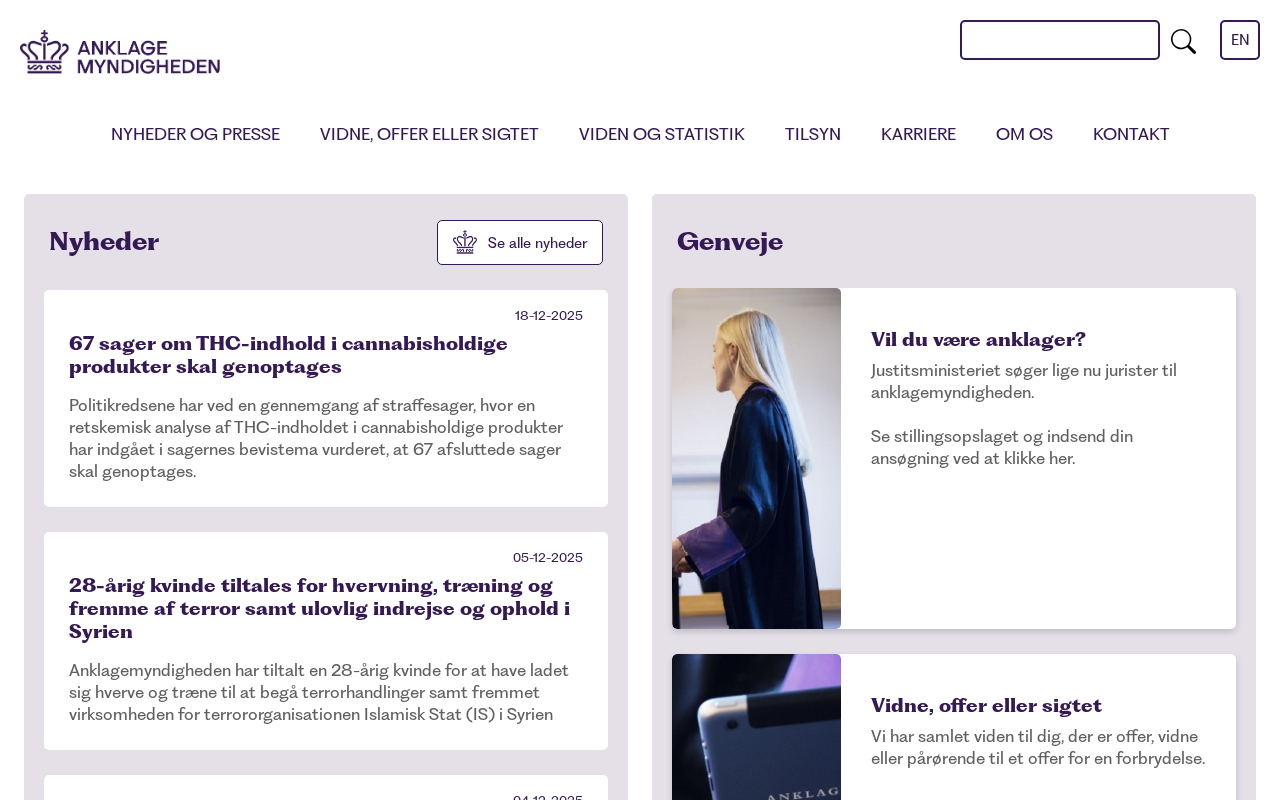Click the blonde prosecutor photo thumbnail
The image size is (1280, 800).
pos(756,458)
